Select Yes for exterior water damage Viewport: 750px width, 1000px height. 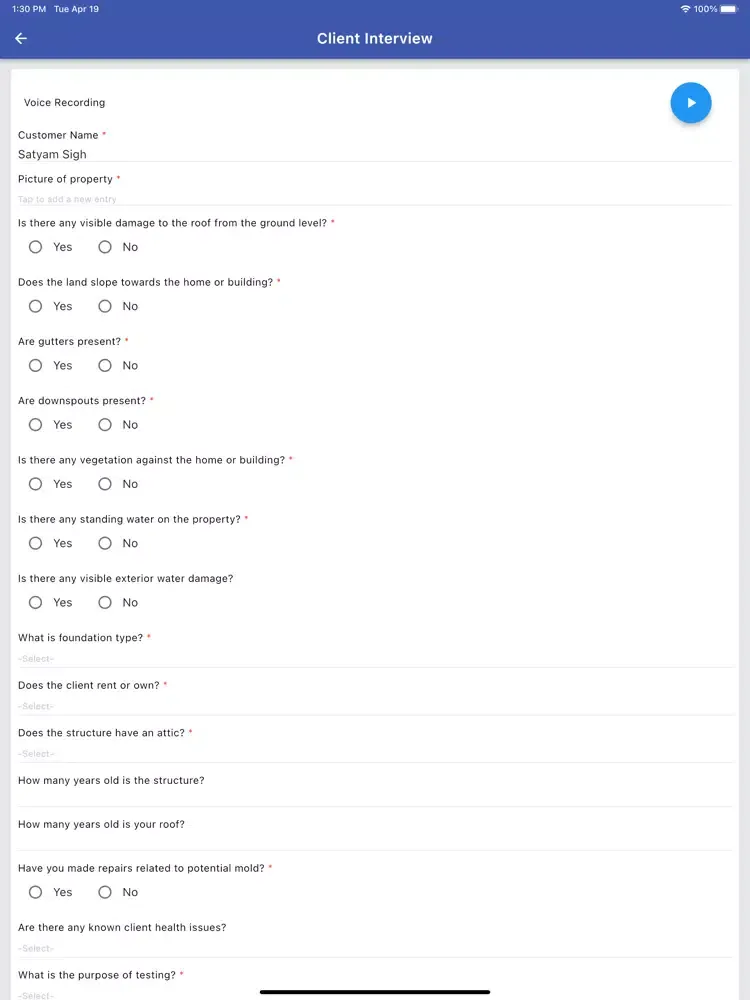coord(36,603)
